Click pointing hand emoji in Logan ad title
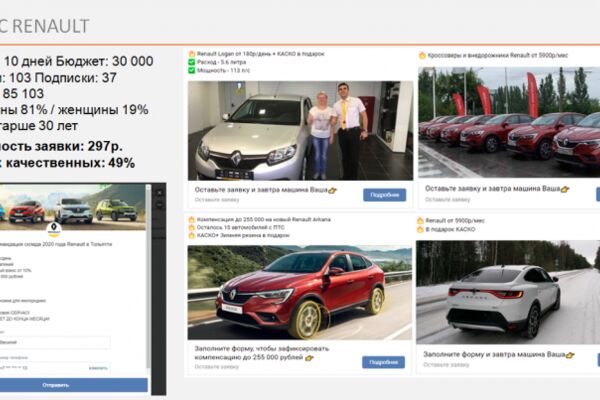Image resolution: width=600 pixels, height=400 pixels. coord(332,190)
